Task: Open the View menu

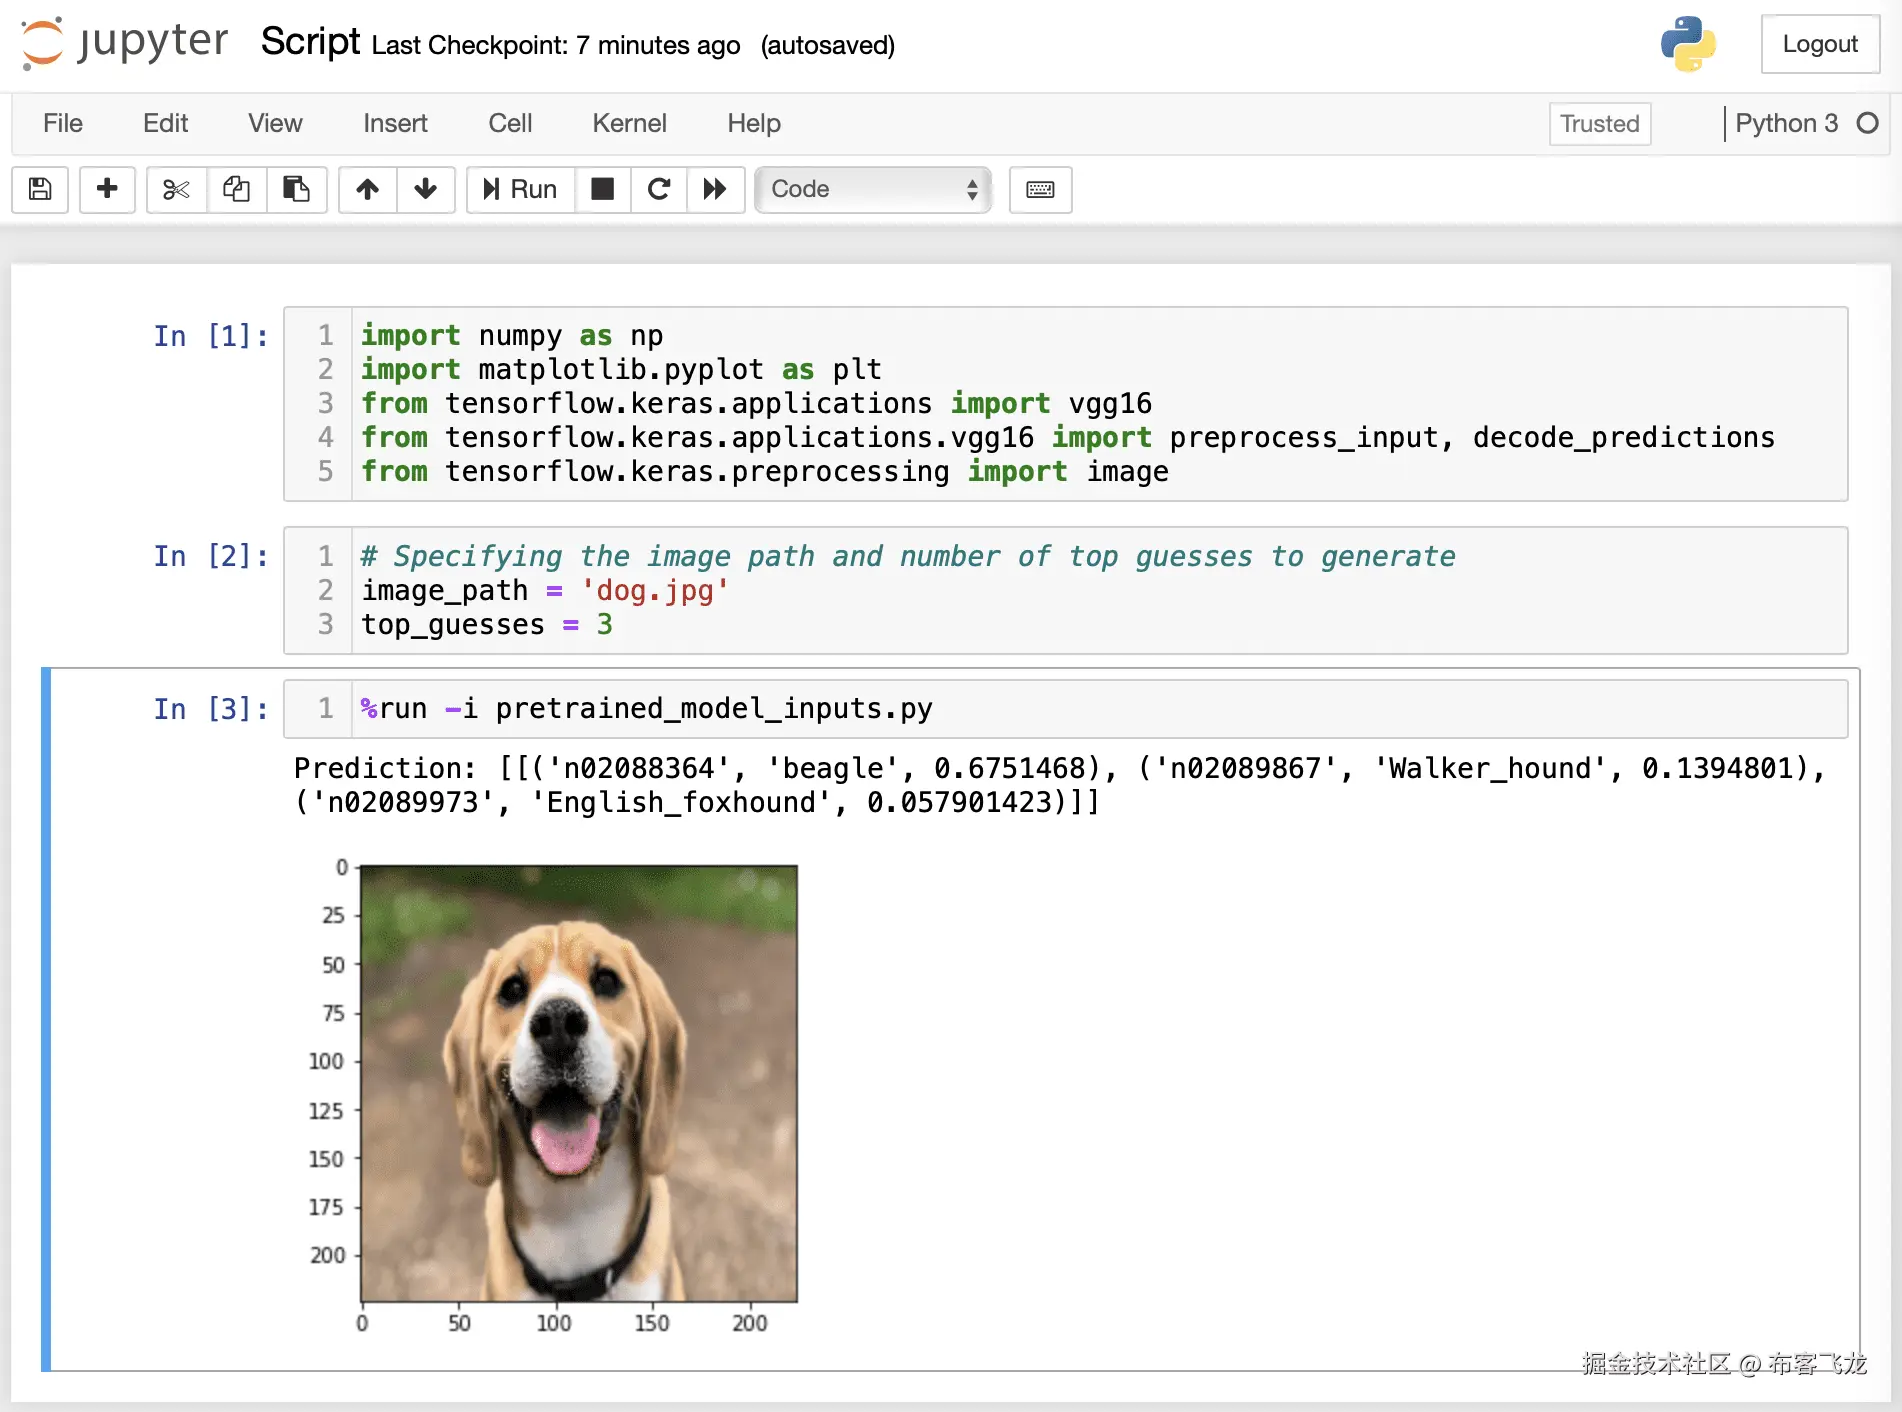Action: pos(275,123)
